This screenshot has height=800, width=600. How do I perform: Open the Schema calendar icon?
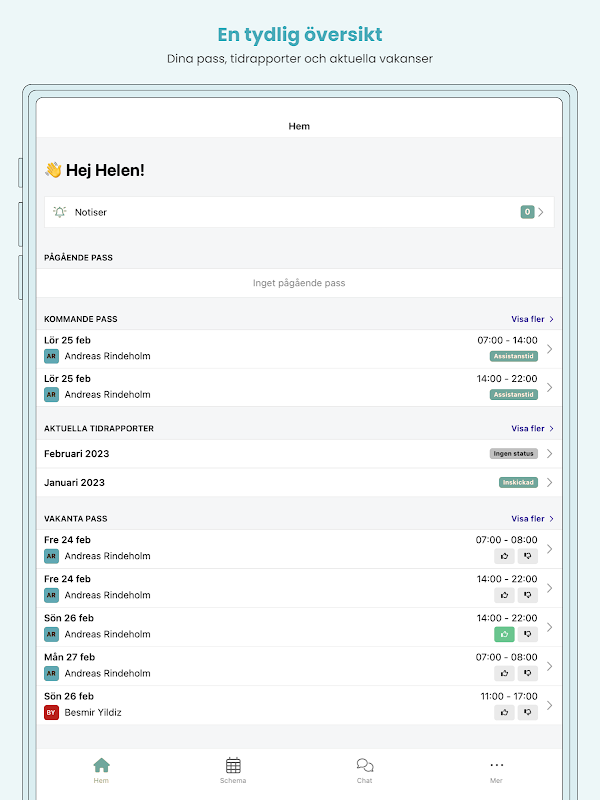[x=233, y=766]
